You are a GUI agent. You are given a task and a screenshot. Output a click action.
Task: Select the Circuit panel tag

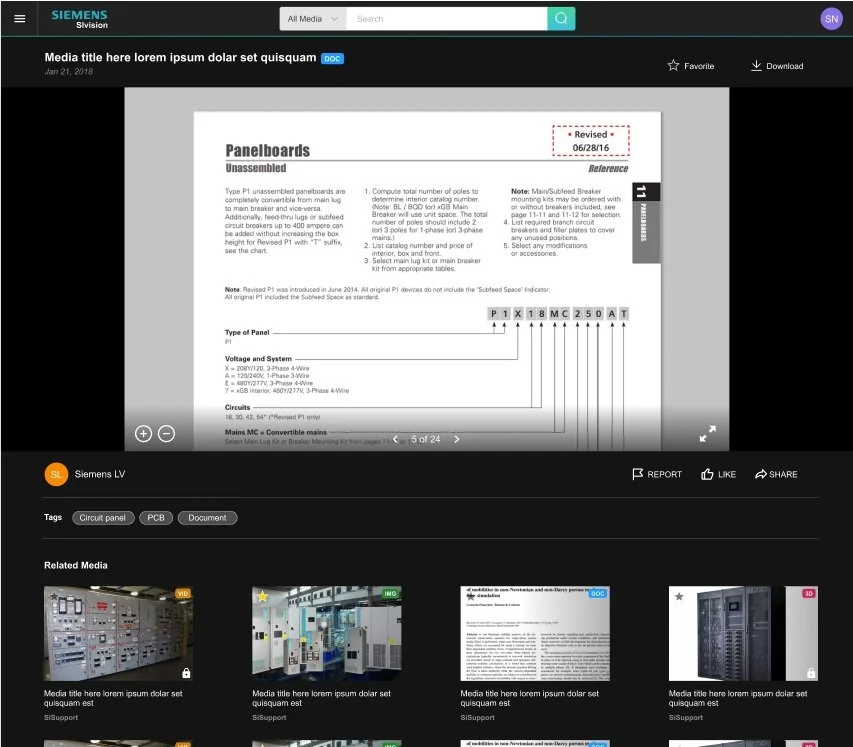103,518
